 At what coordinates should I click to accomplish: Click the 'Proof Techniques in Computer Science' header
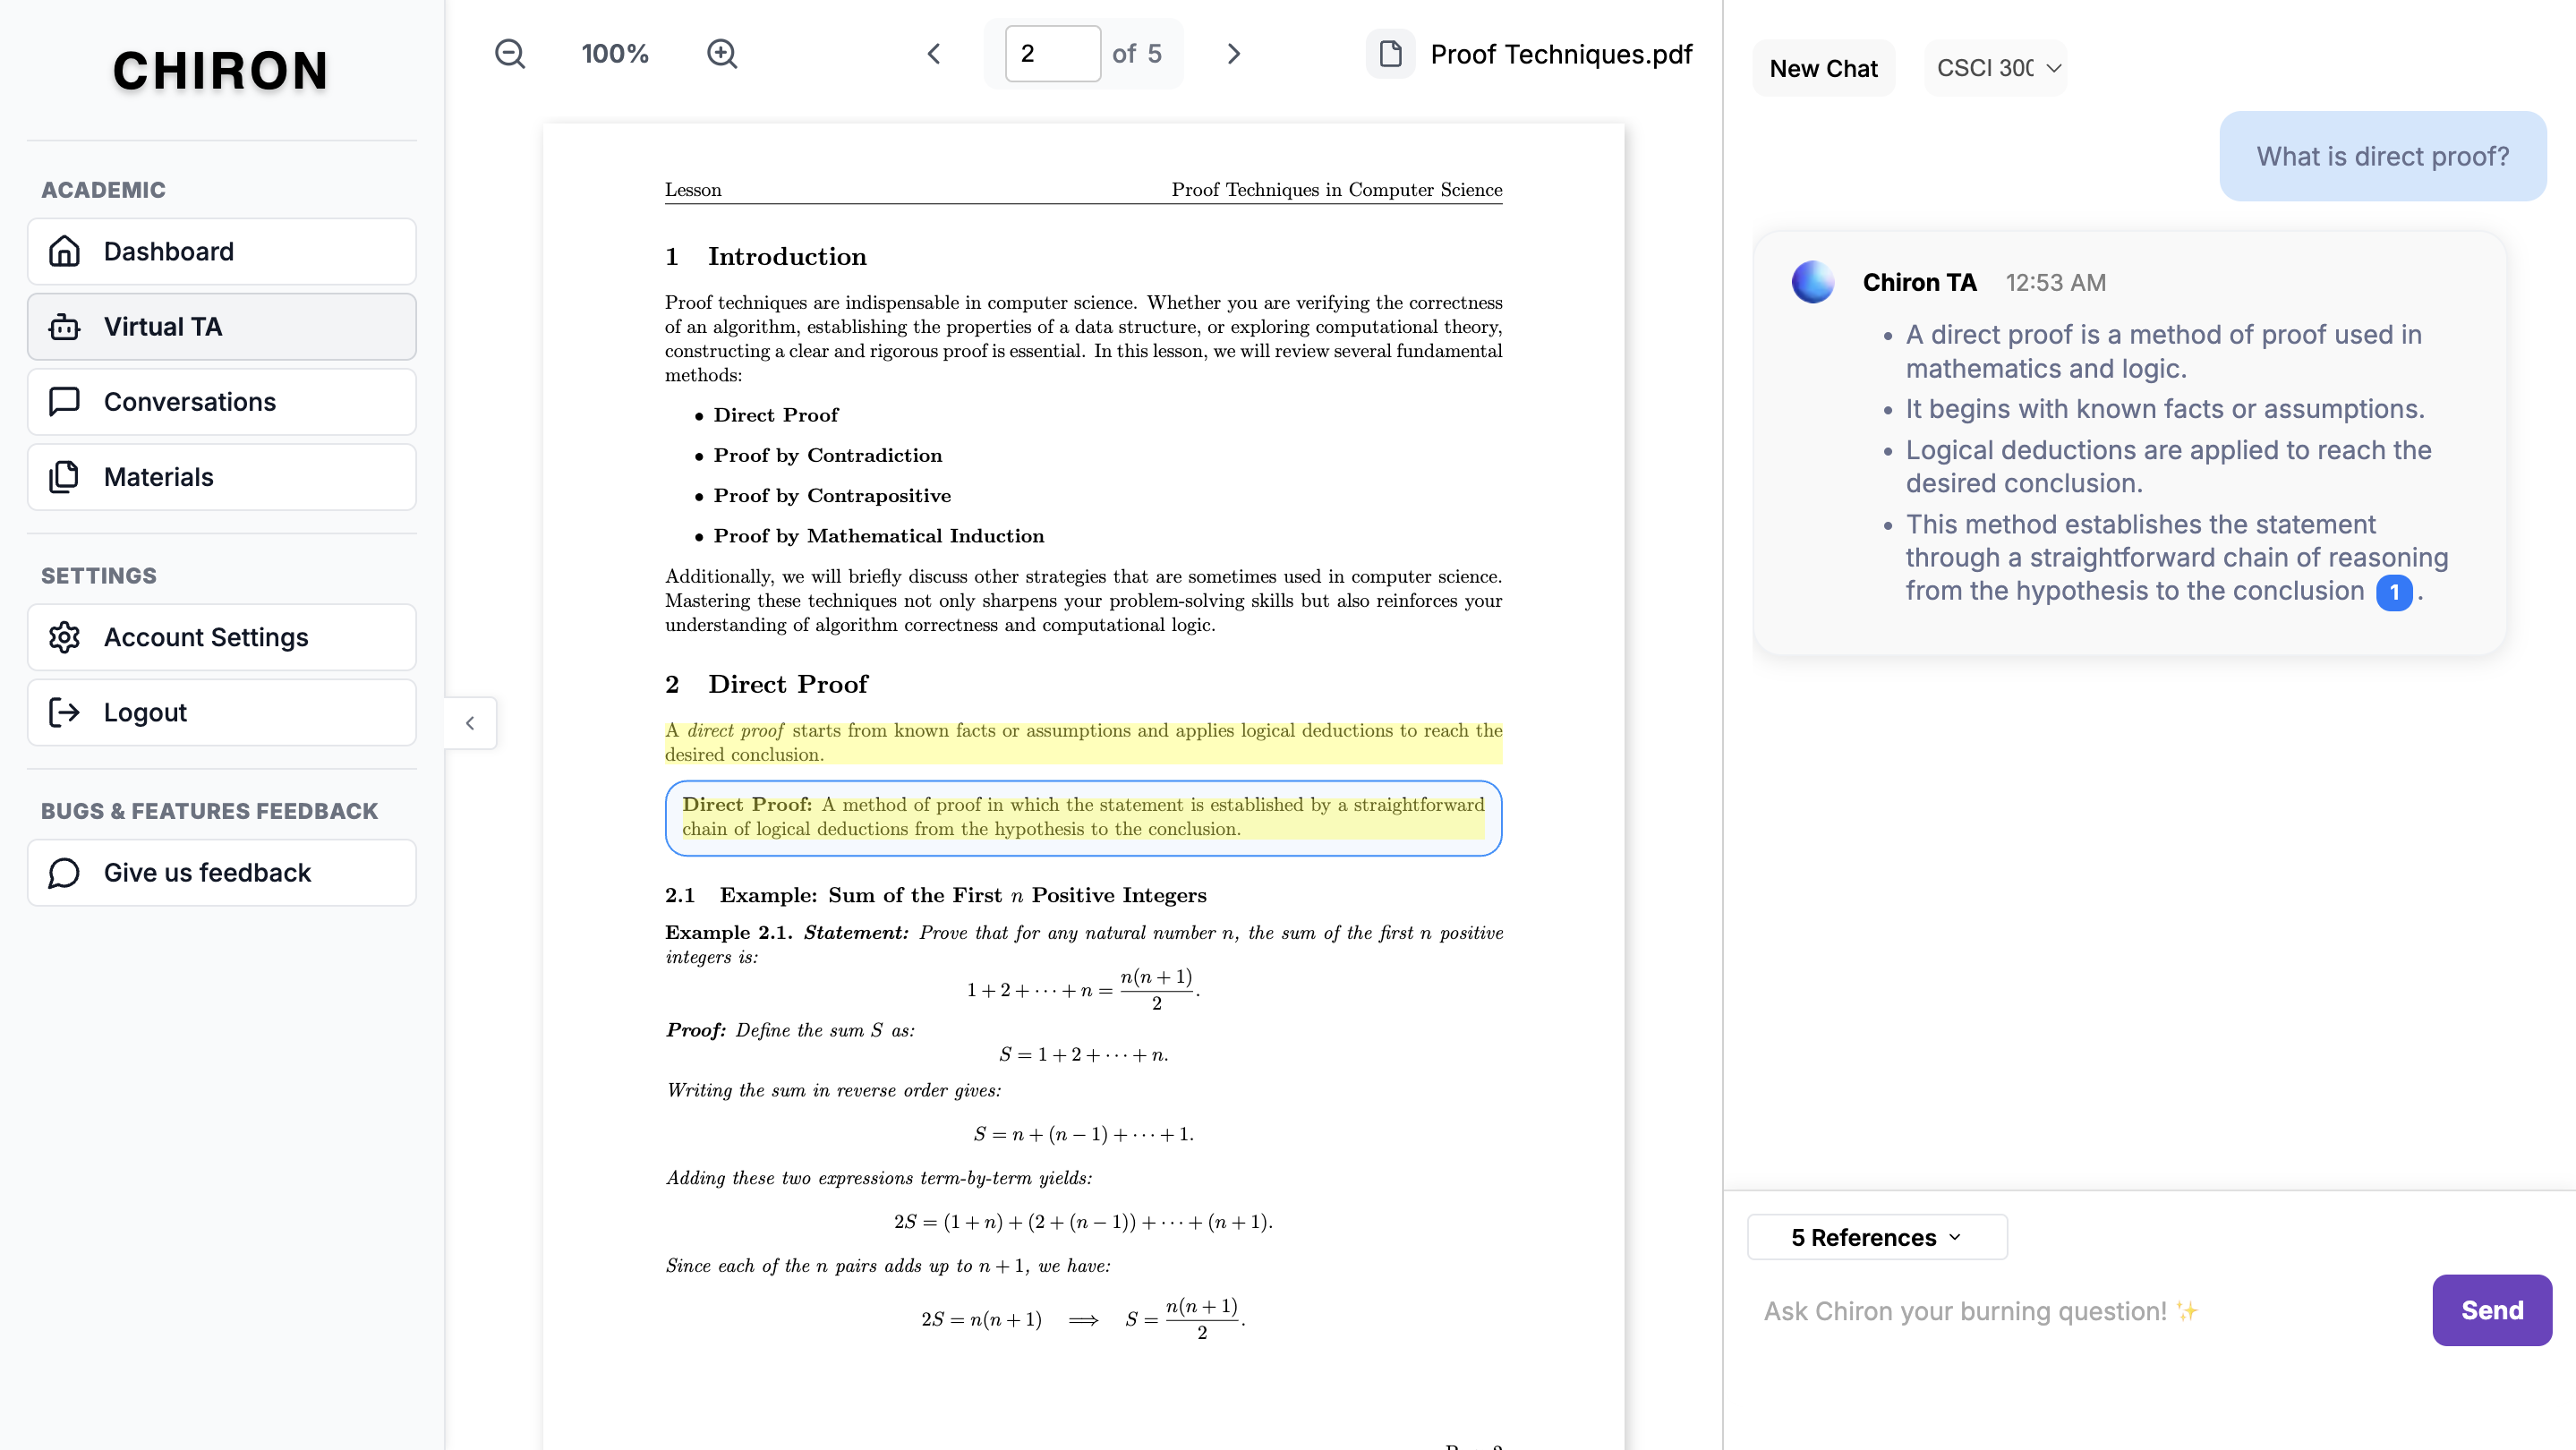click(1336, 190)
